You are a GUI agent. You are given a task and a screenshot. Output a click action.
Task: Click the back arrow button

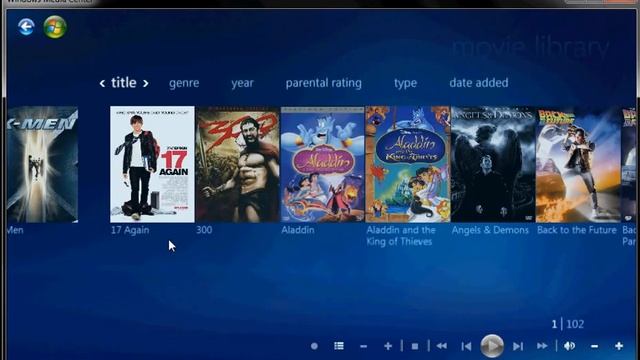(x=26, y=27)
